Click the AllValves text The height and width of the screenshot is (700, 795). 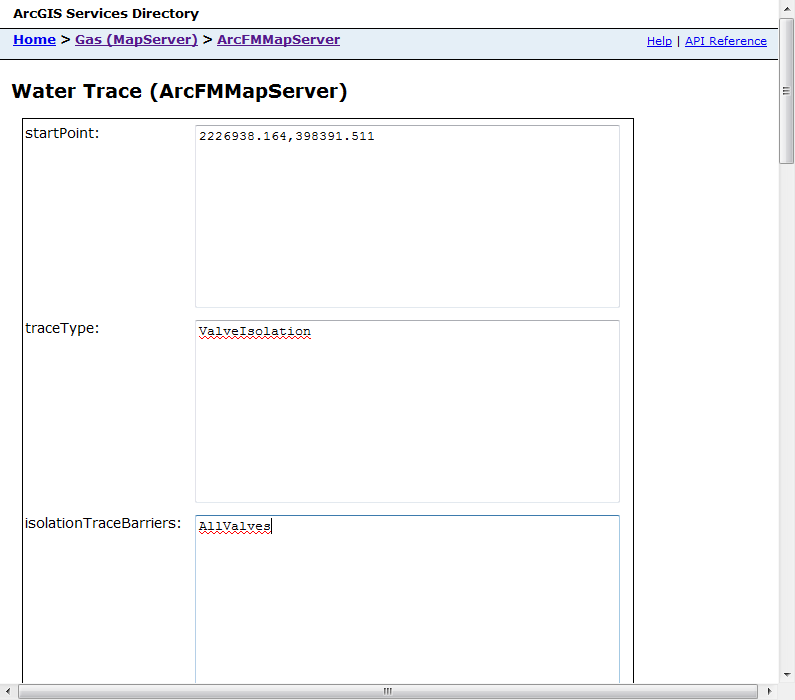point(235,527)
